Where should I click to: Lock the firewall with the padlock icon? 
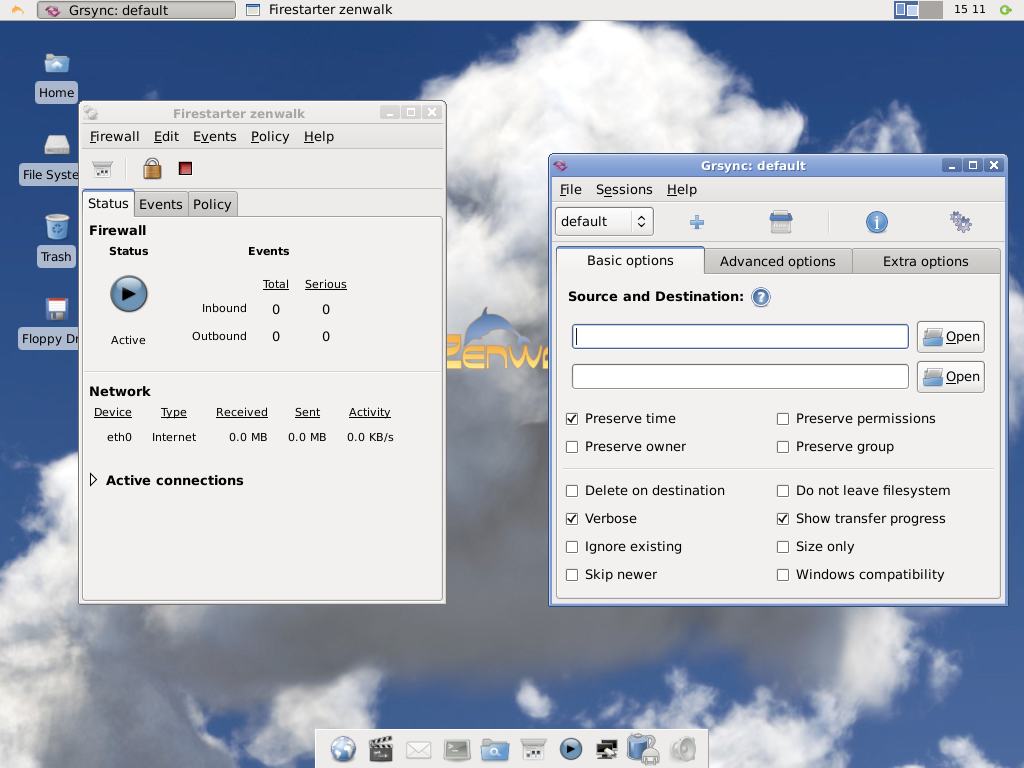point(152,168)
